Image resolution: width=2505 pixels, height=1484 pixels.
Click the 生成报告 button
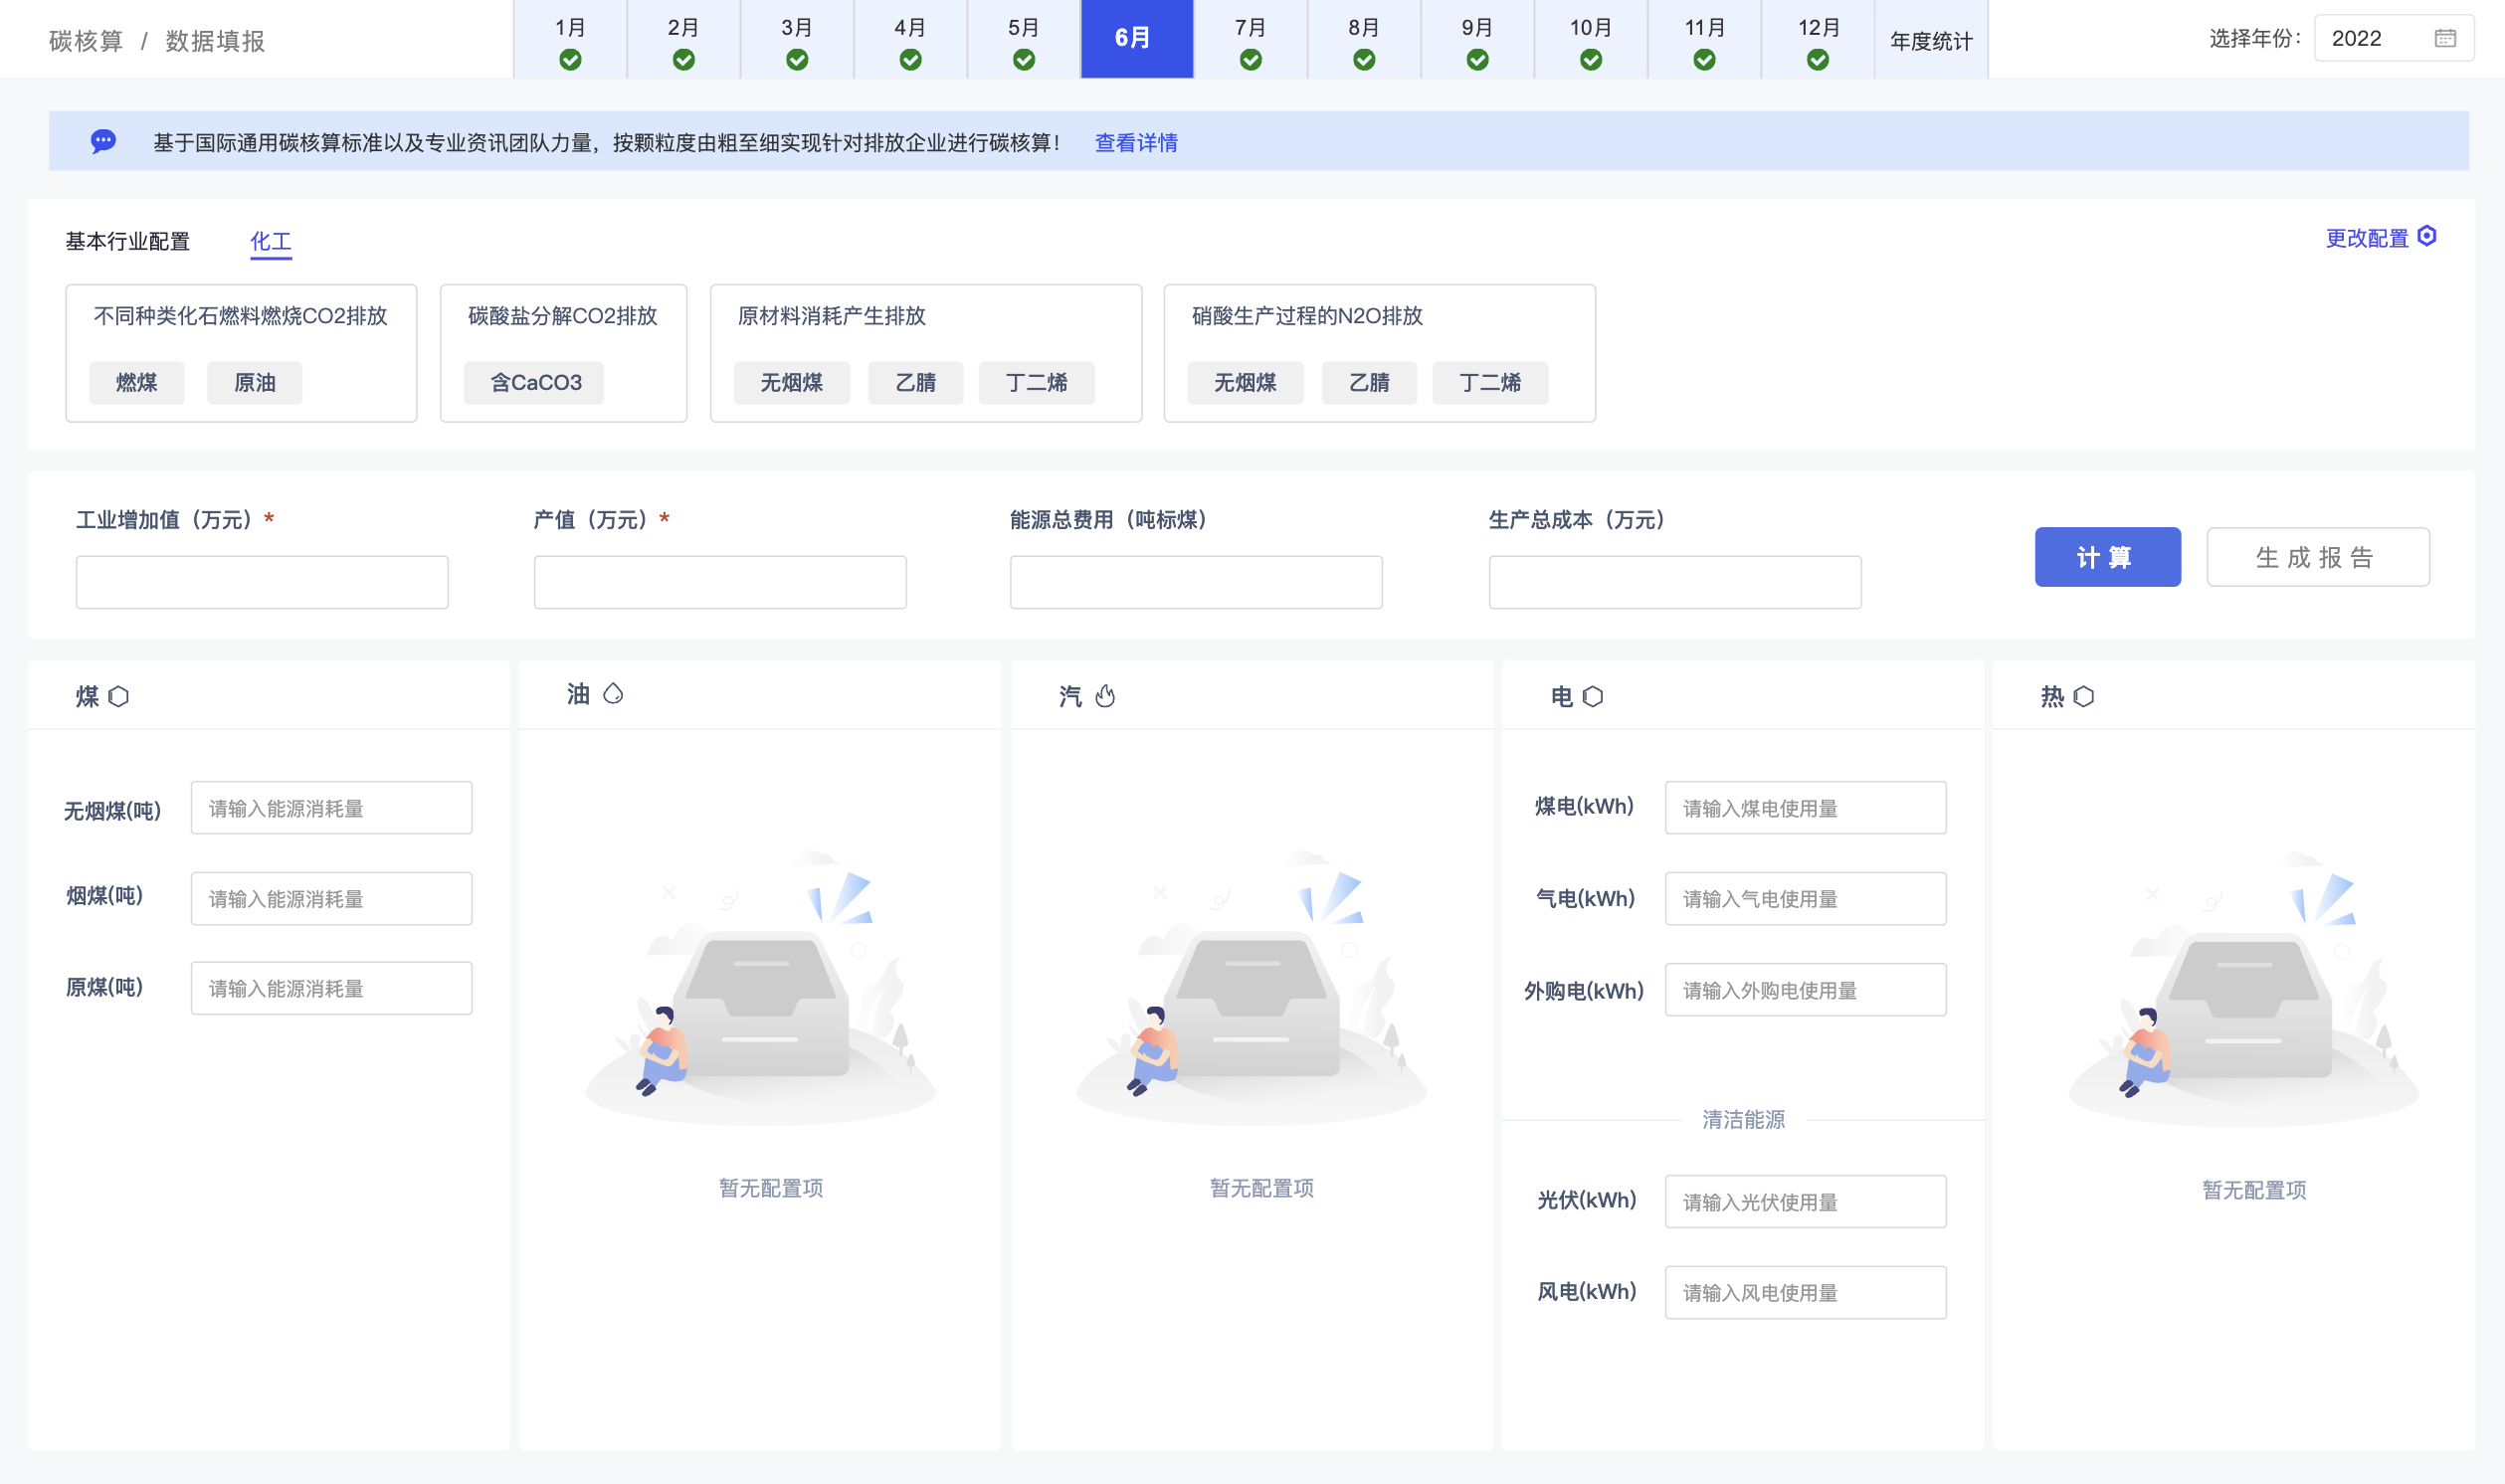[2317, 557]
